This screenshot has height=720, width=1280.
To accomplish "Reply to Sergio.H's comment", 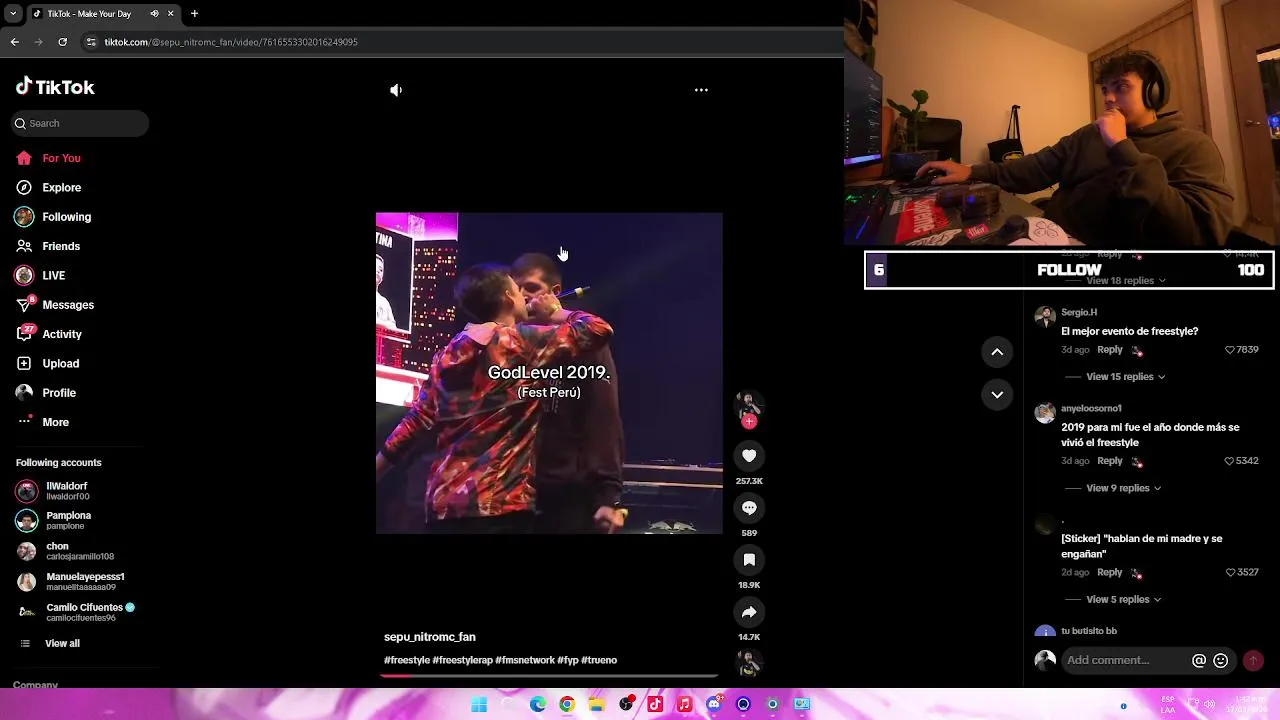I will [1110, 350].
